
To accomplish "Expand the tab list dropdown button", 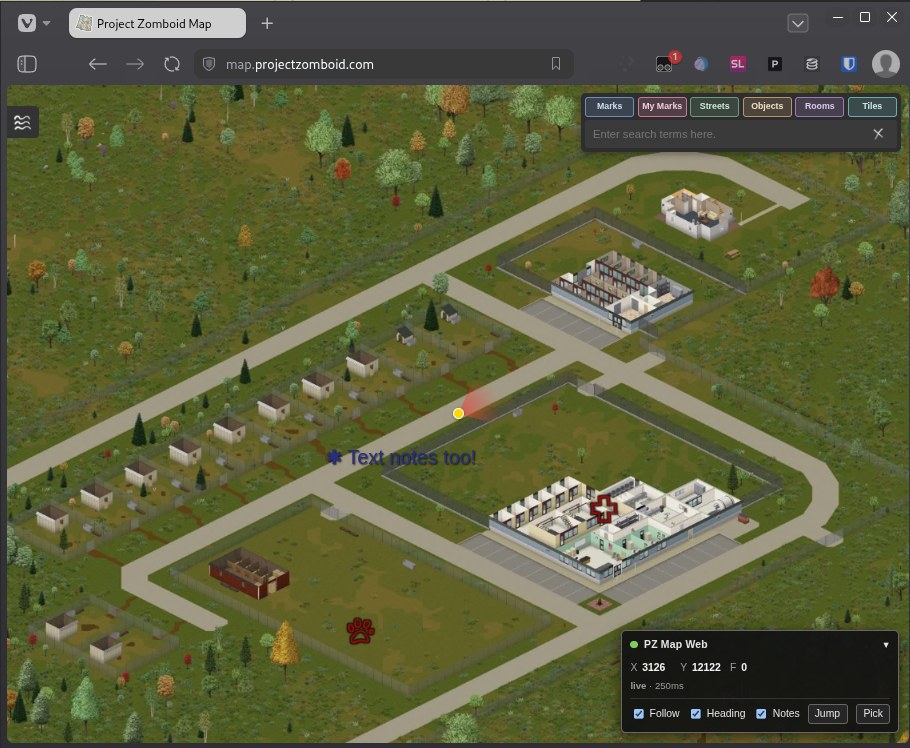I will 798,23.
